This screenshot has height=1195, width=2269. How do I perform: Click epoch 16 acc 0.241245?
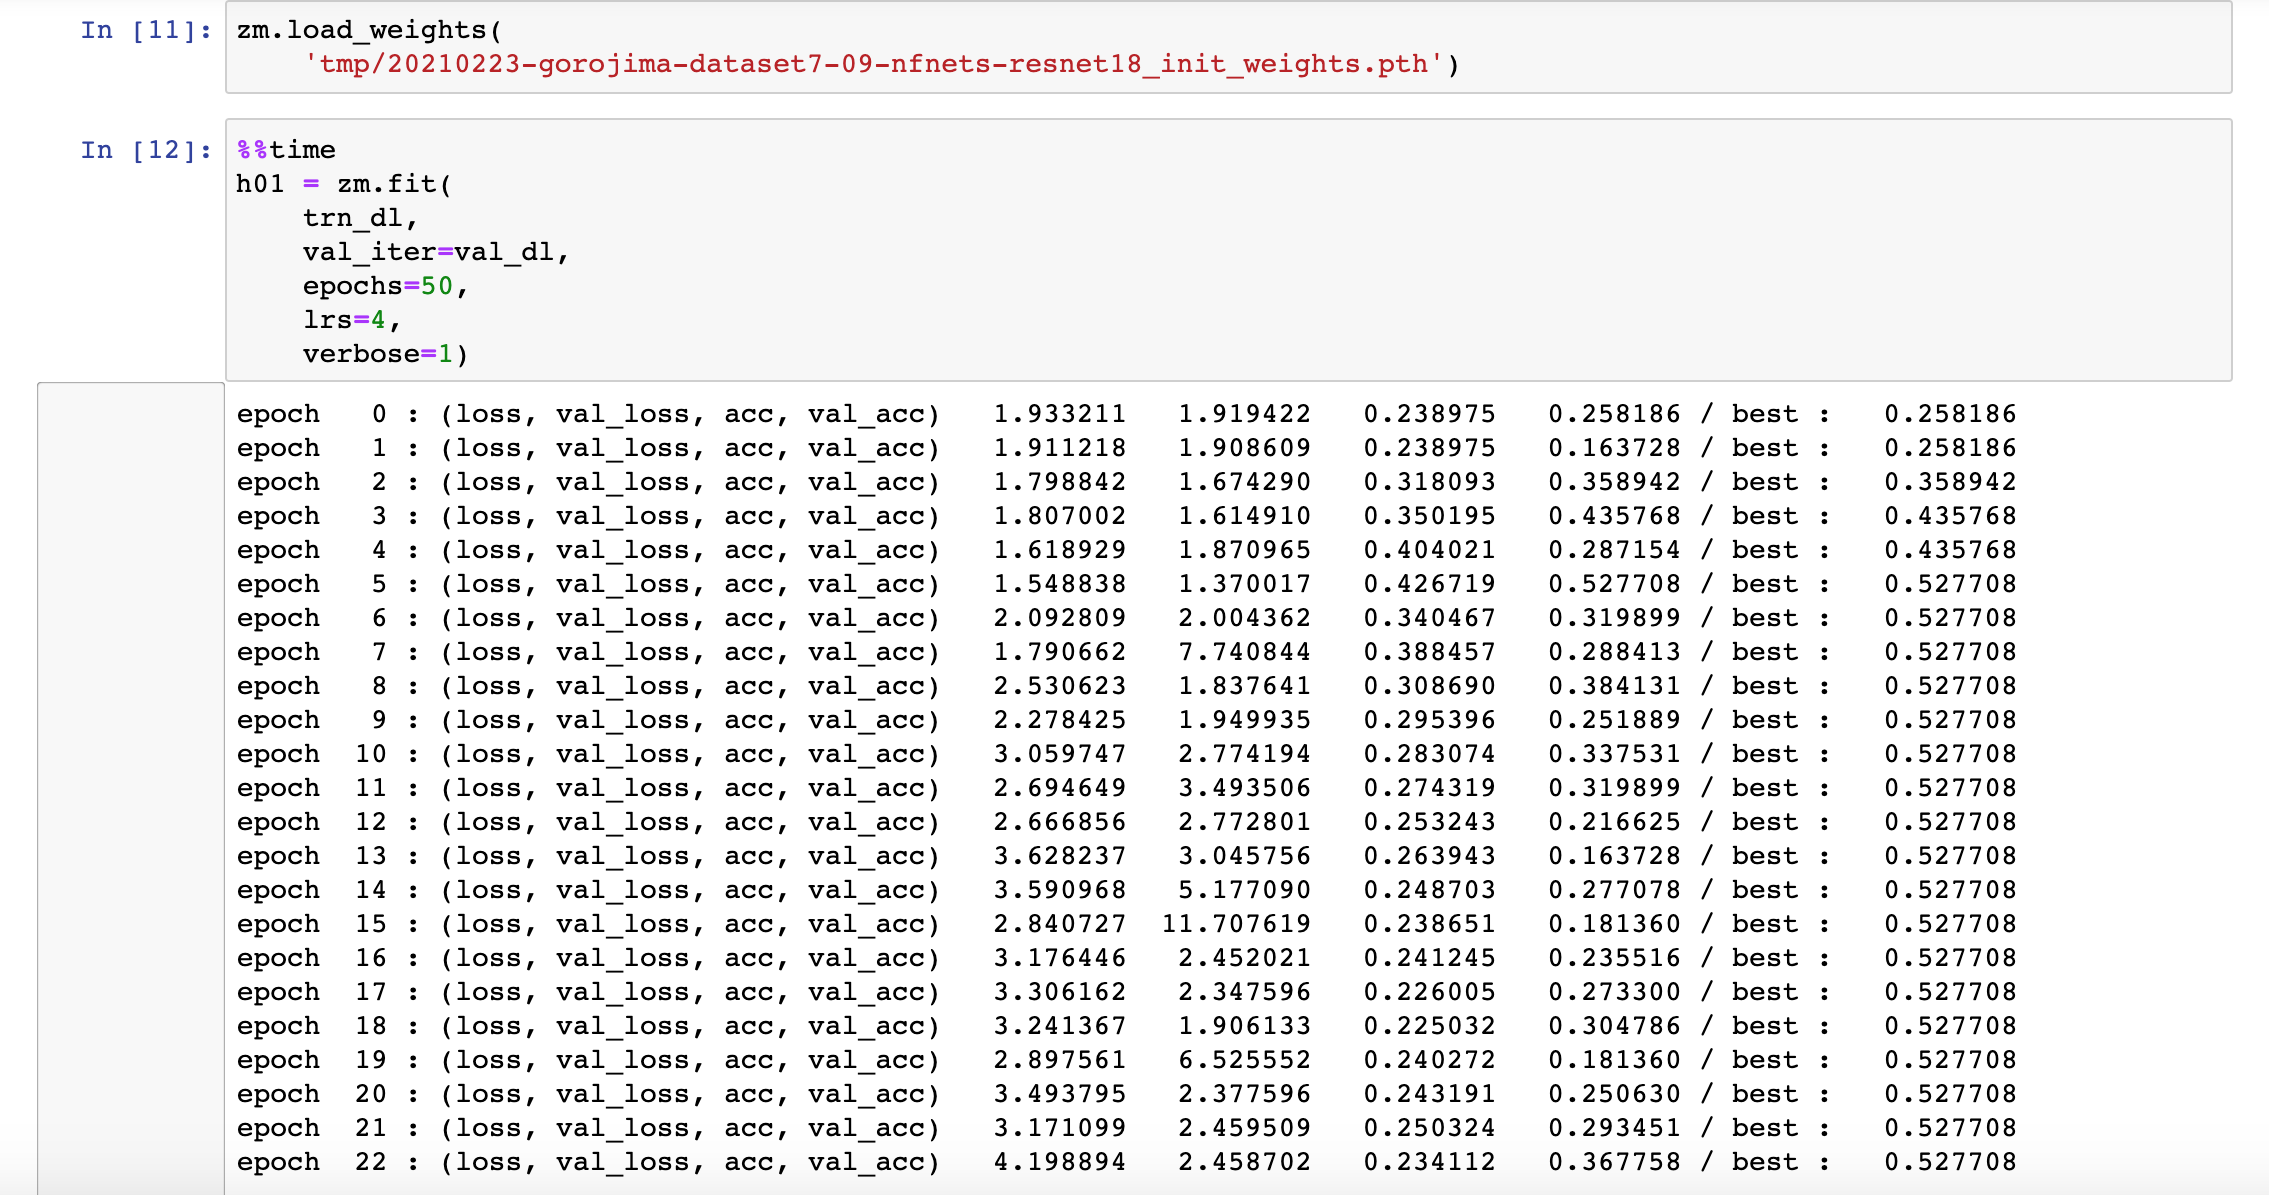pyautogui.click(x=1430, y=958)
